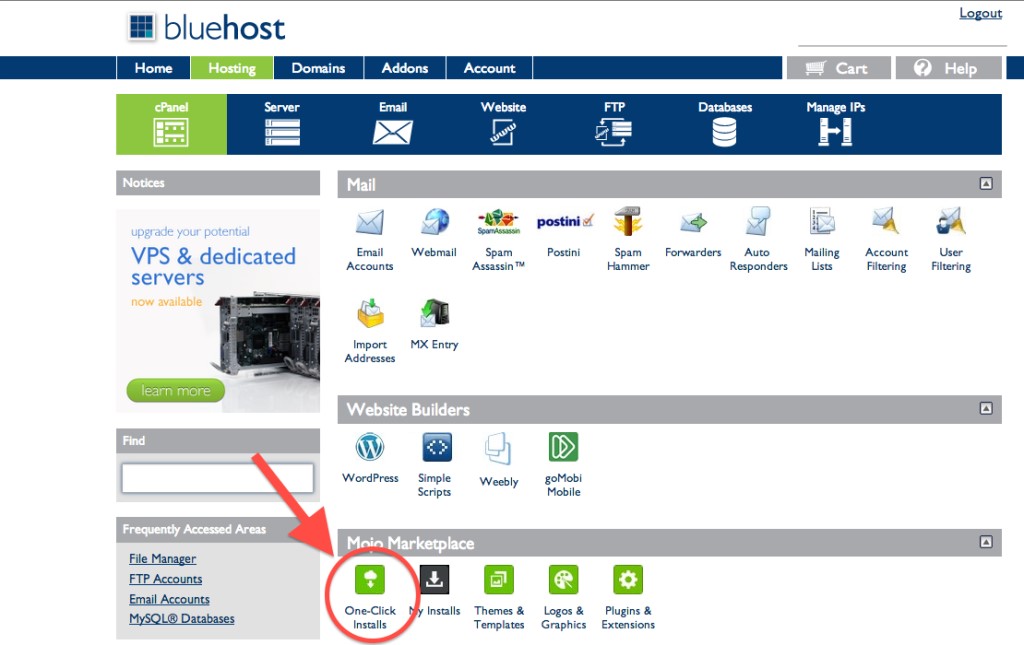Browse Logos & Graphics

(x=564, y=598)
